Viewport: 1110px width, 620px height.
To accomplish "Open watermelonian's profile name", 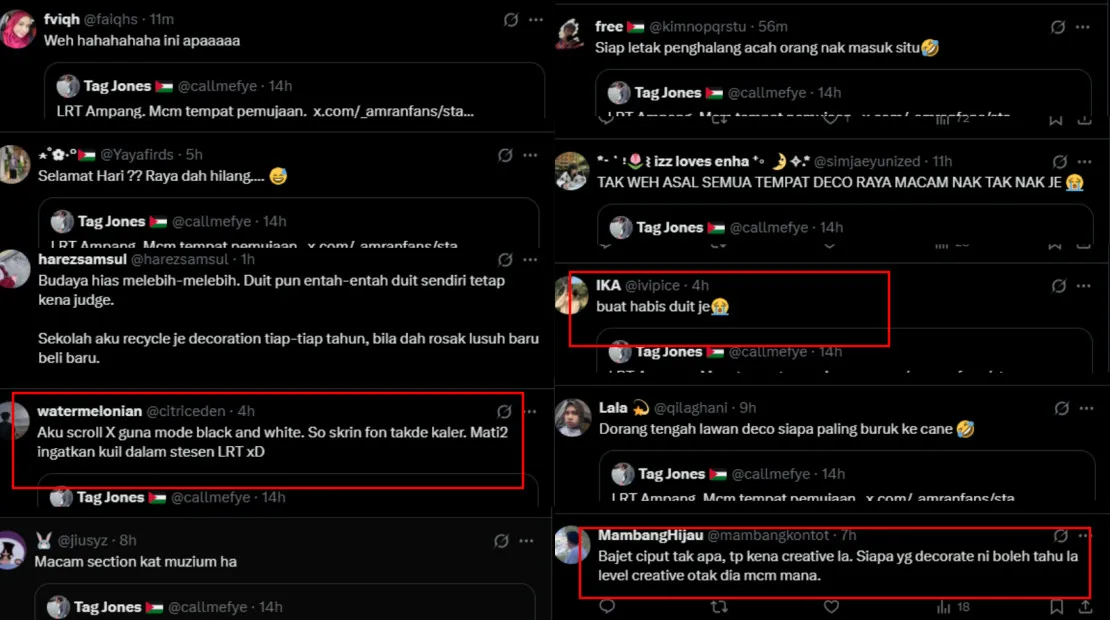I will coord(89,411).
